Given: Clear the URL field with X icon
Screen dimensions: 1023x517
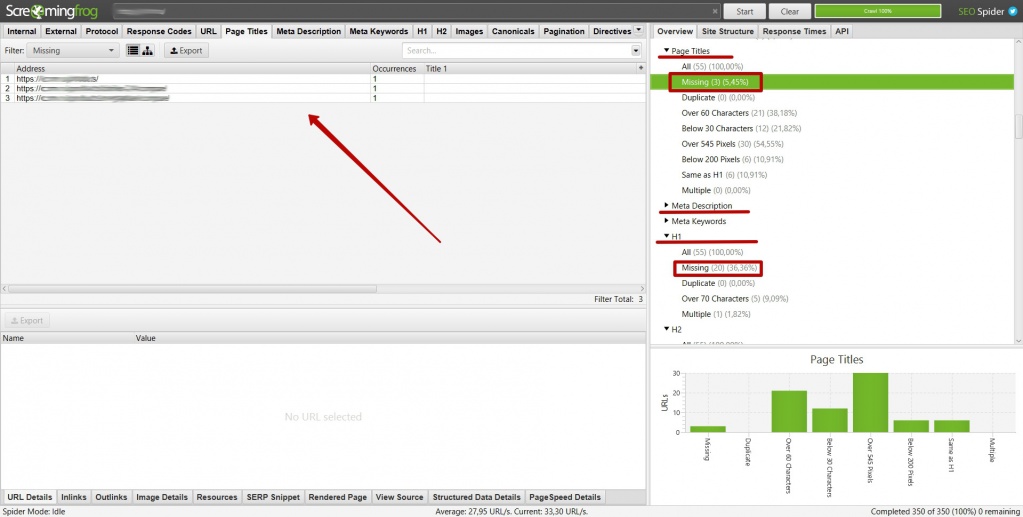Looking at the screenshot, I should click(x=714, y=12).
